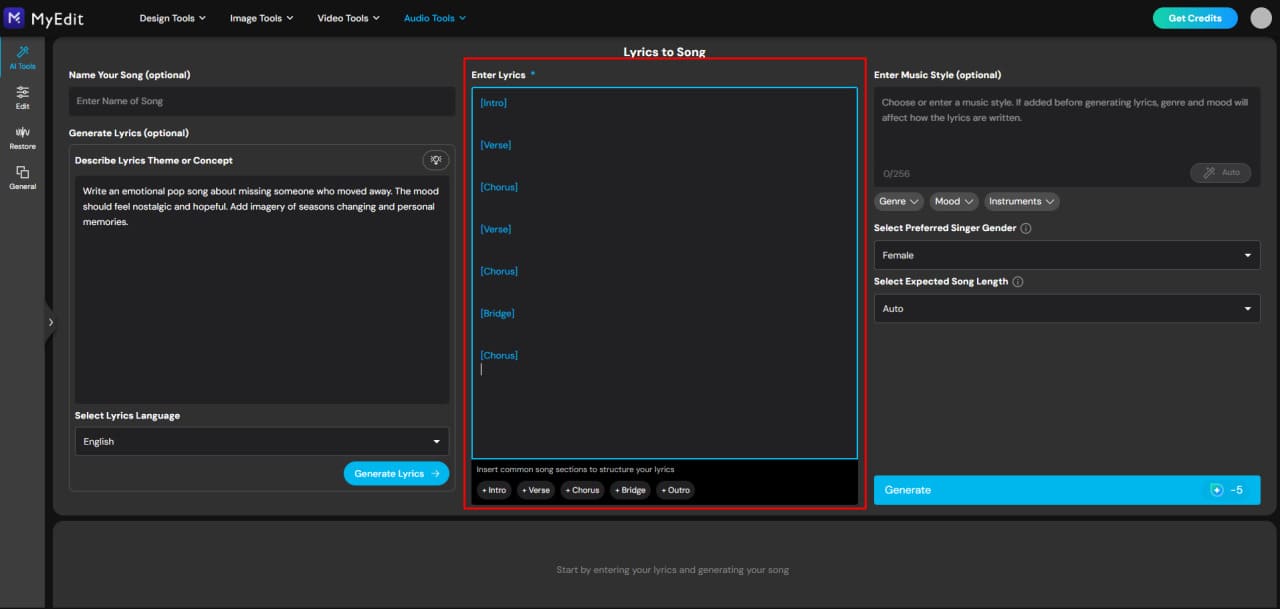Open the General tools section
The height and width of the screenshot is (609, 1280).
pos(21,177)
